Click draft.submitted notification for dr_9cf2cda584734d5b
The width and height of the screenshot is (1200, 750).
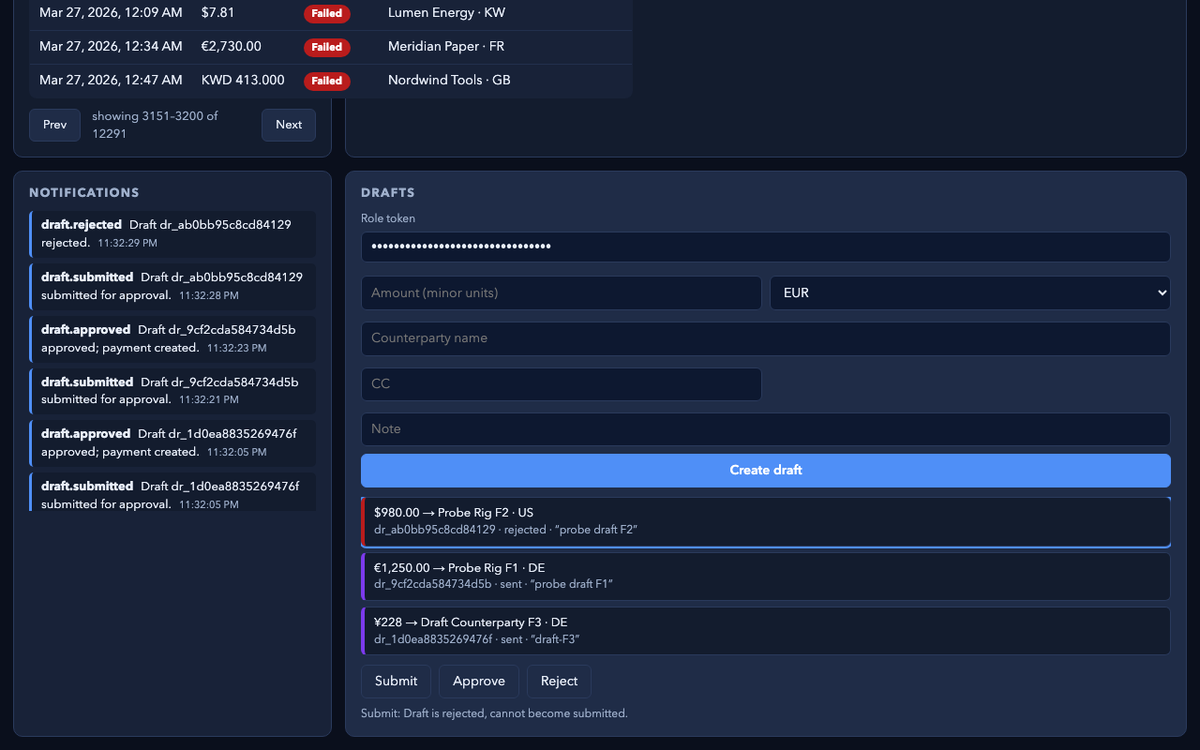(173, 391)
